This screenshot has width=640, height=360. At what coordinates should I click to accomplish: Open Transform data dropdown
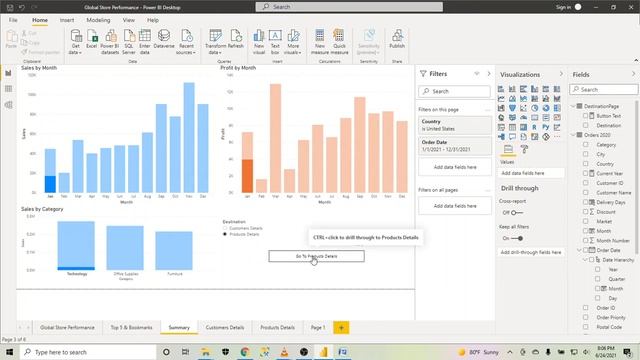216,42
